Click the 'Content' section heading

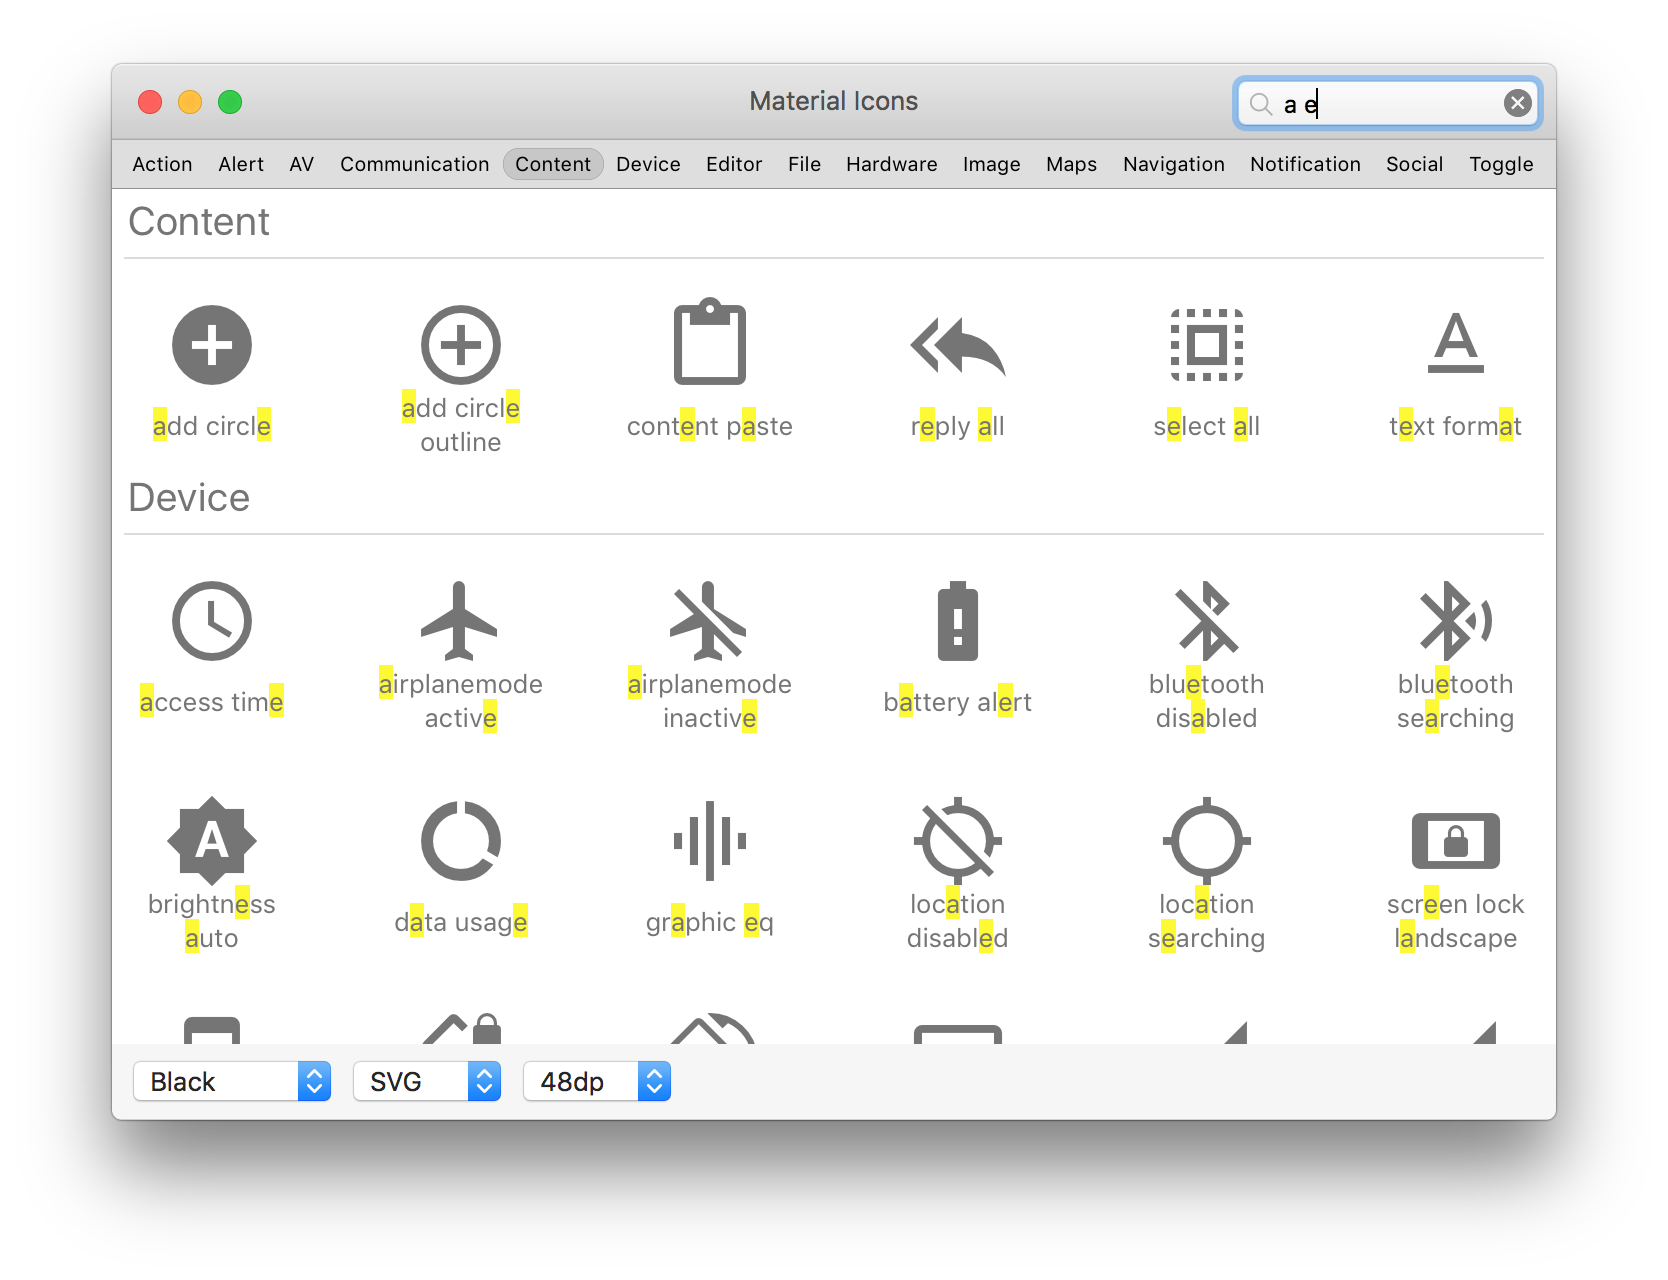[199, 222]
